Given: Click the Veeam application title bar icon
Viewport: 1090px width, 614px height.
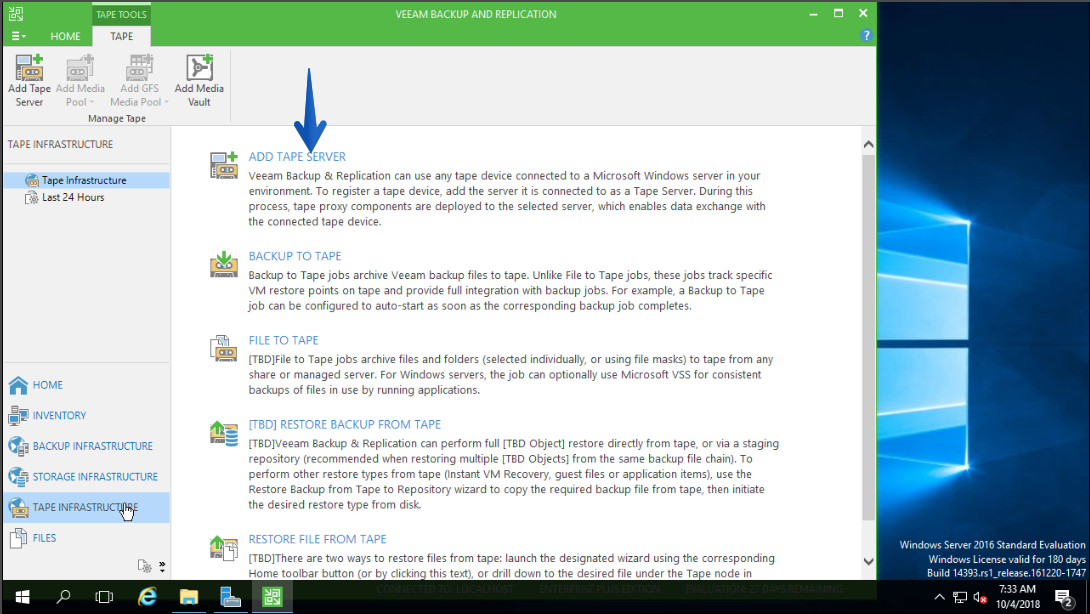Looking at the screenshot, I should (16, 13).
